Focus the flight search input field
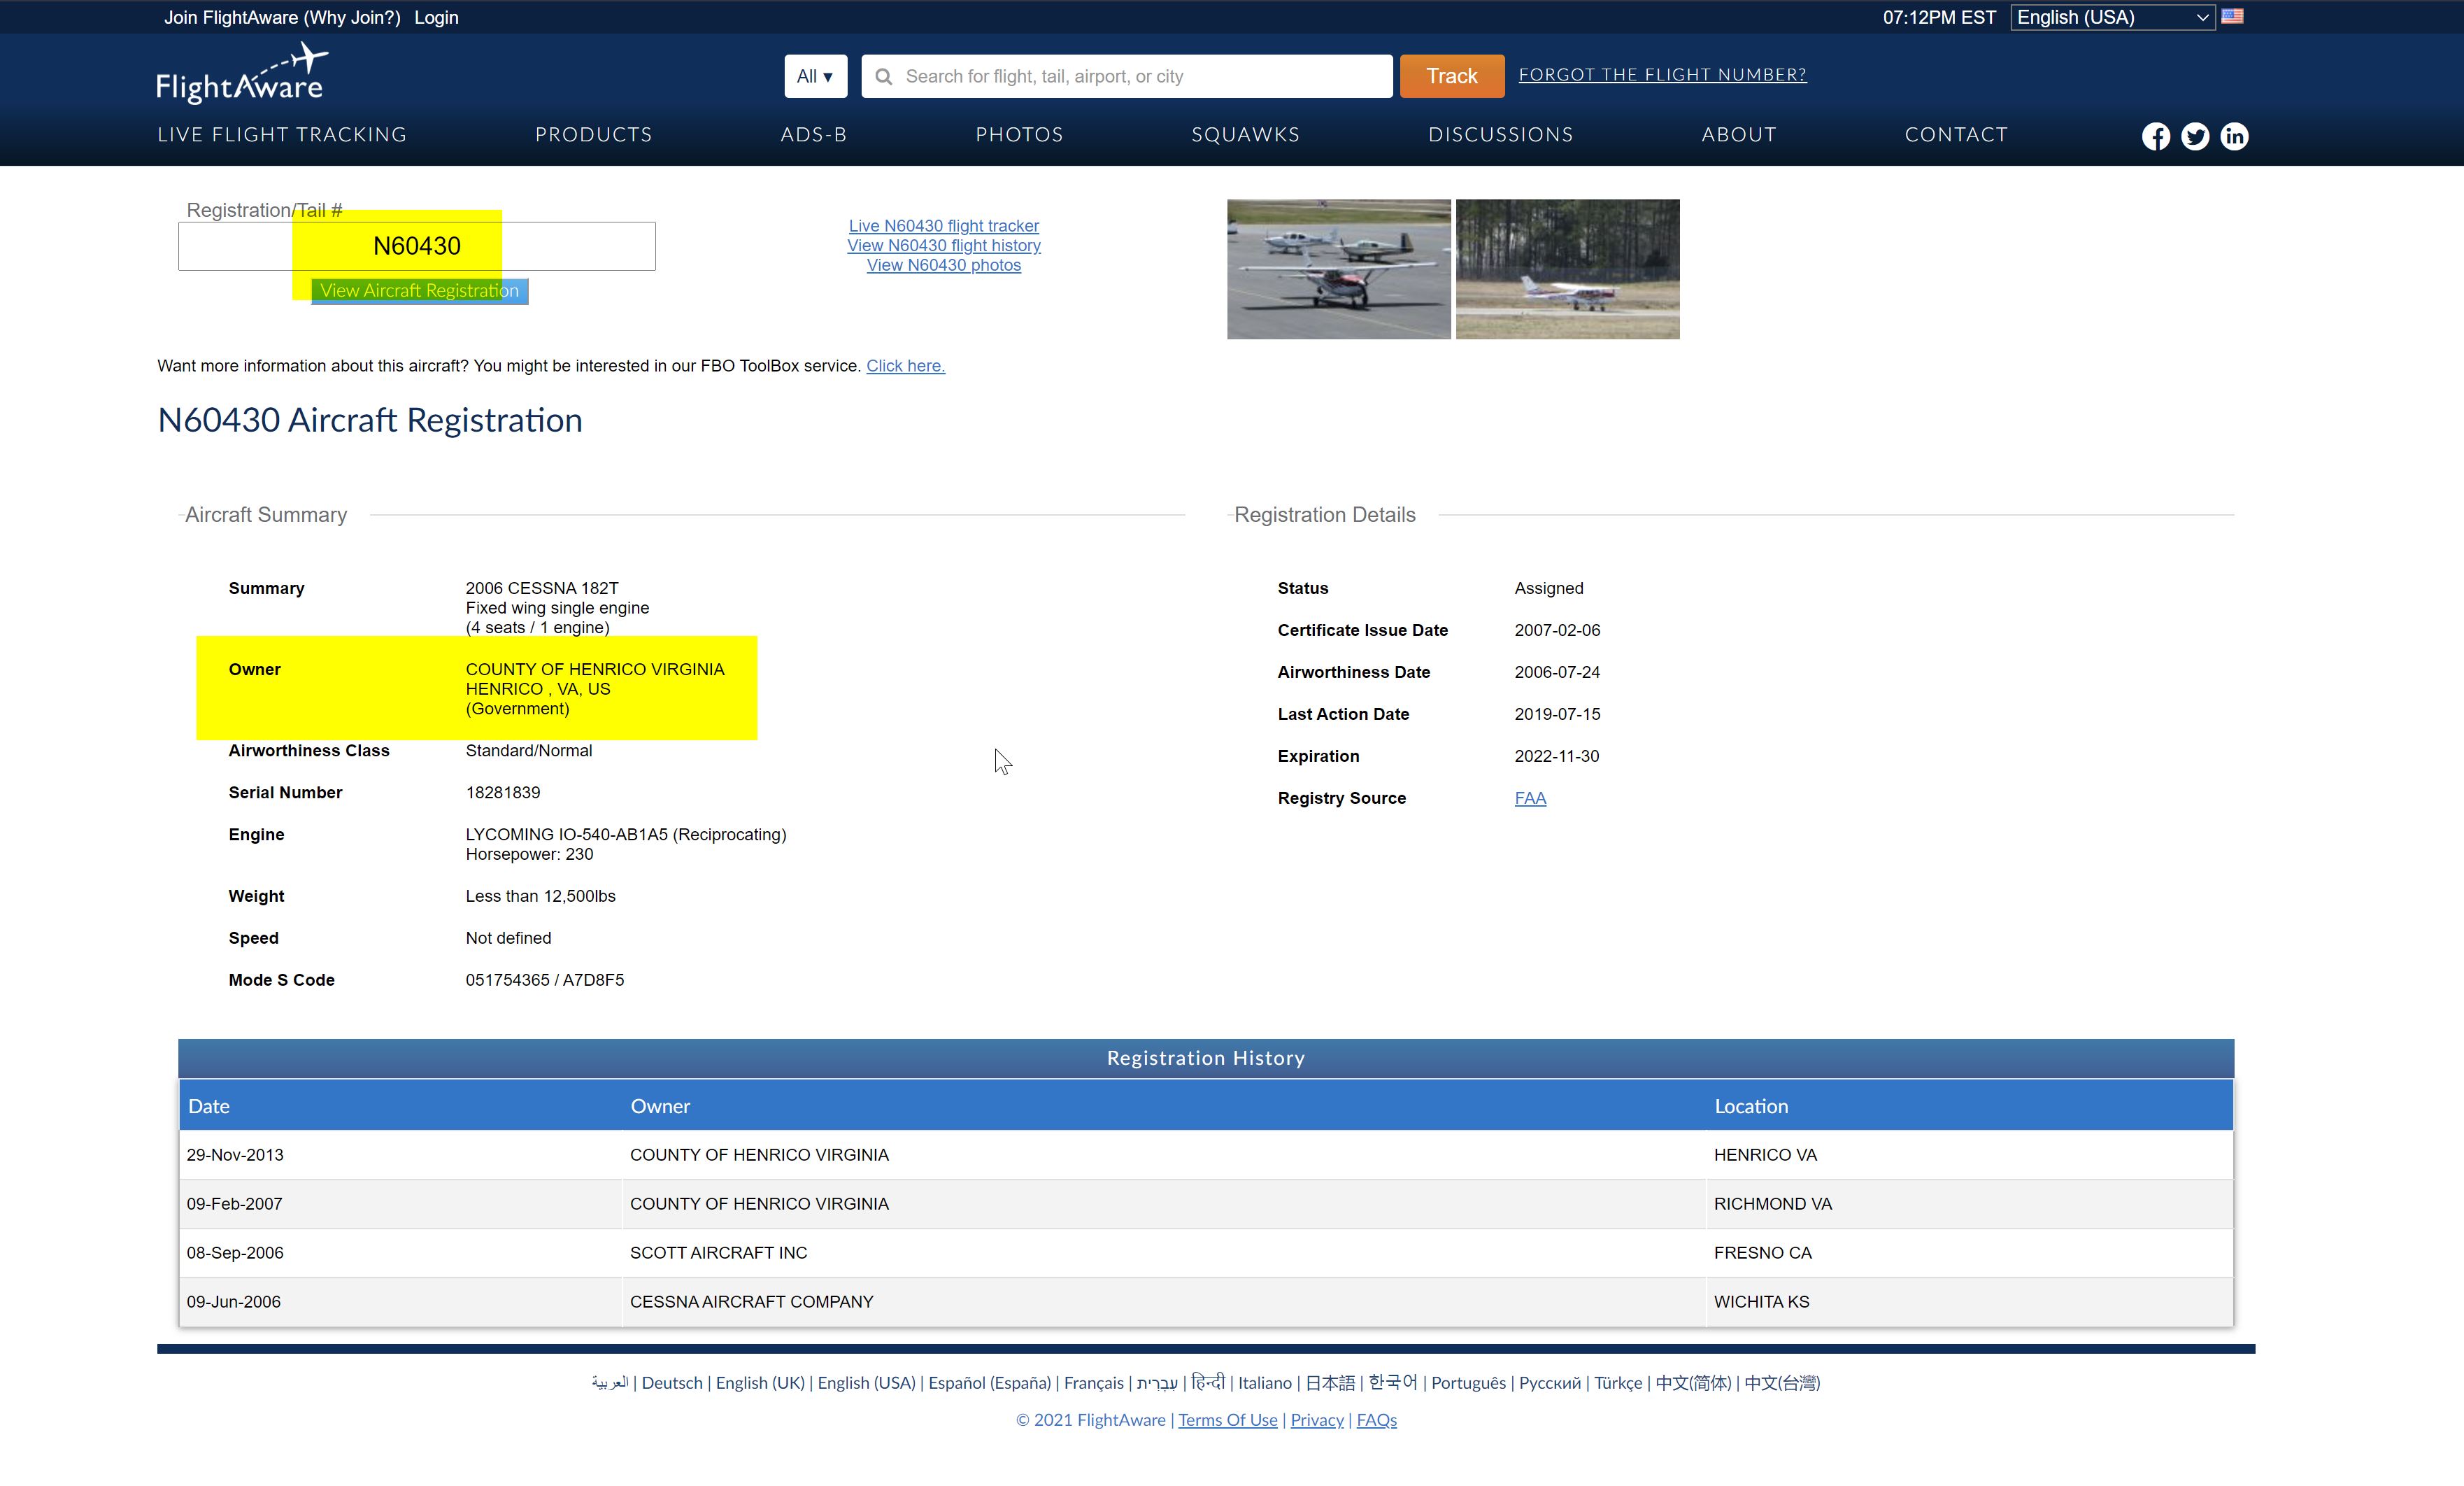Screen dimensions: 2464x1486 tap(1126, 77)
